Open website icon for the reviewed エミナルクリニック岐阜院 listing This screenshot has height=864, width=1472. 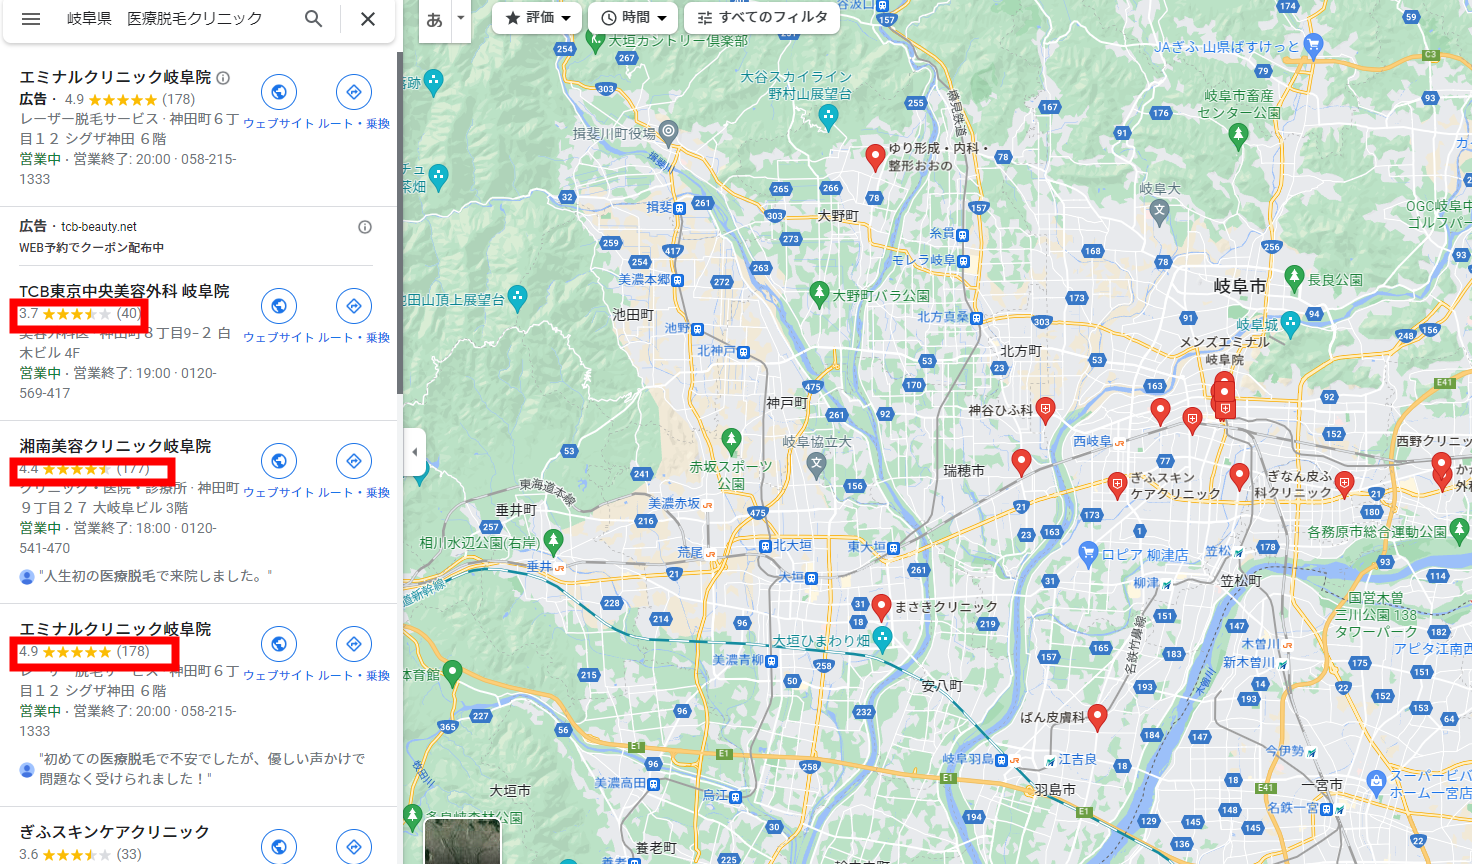(279, 644)
